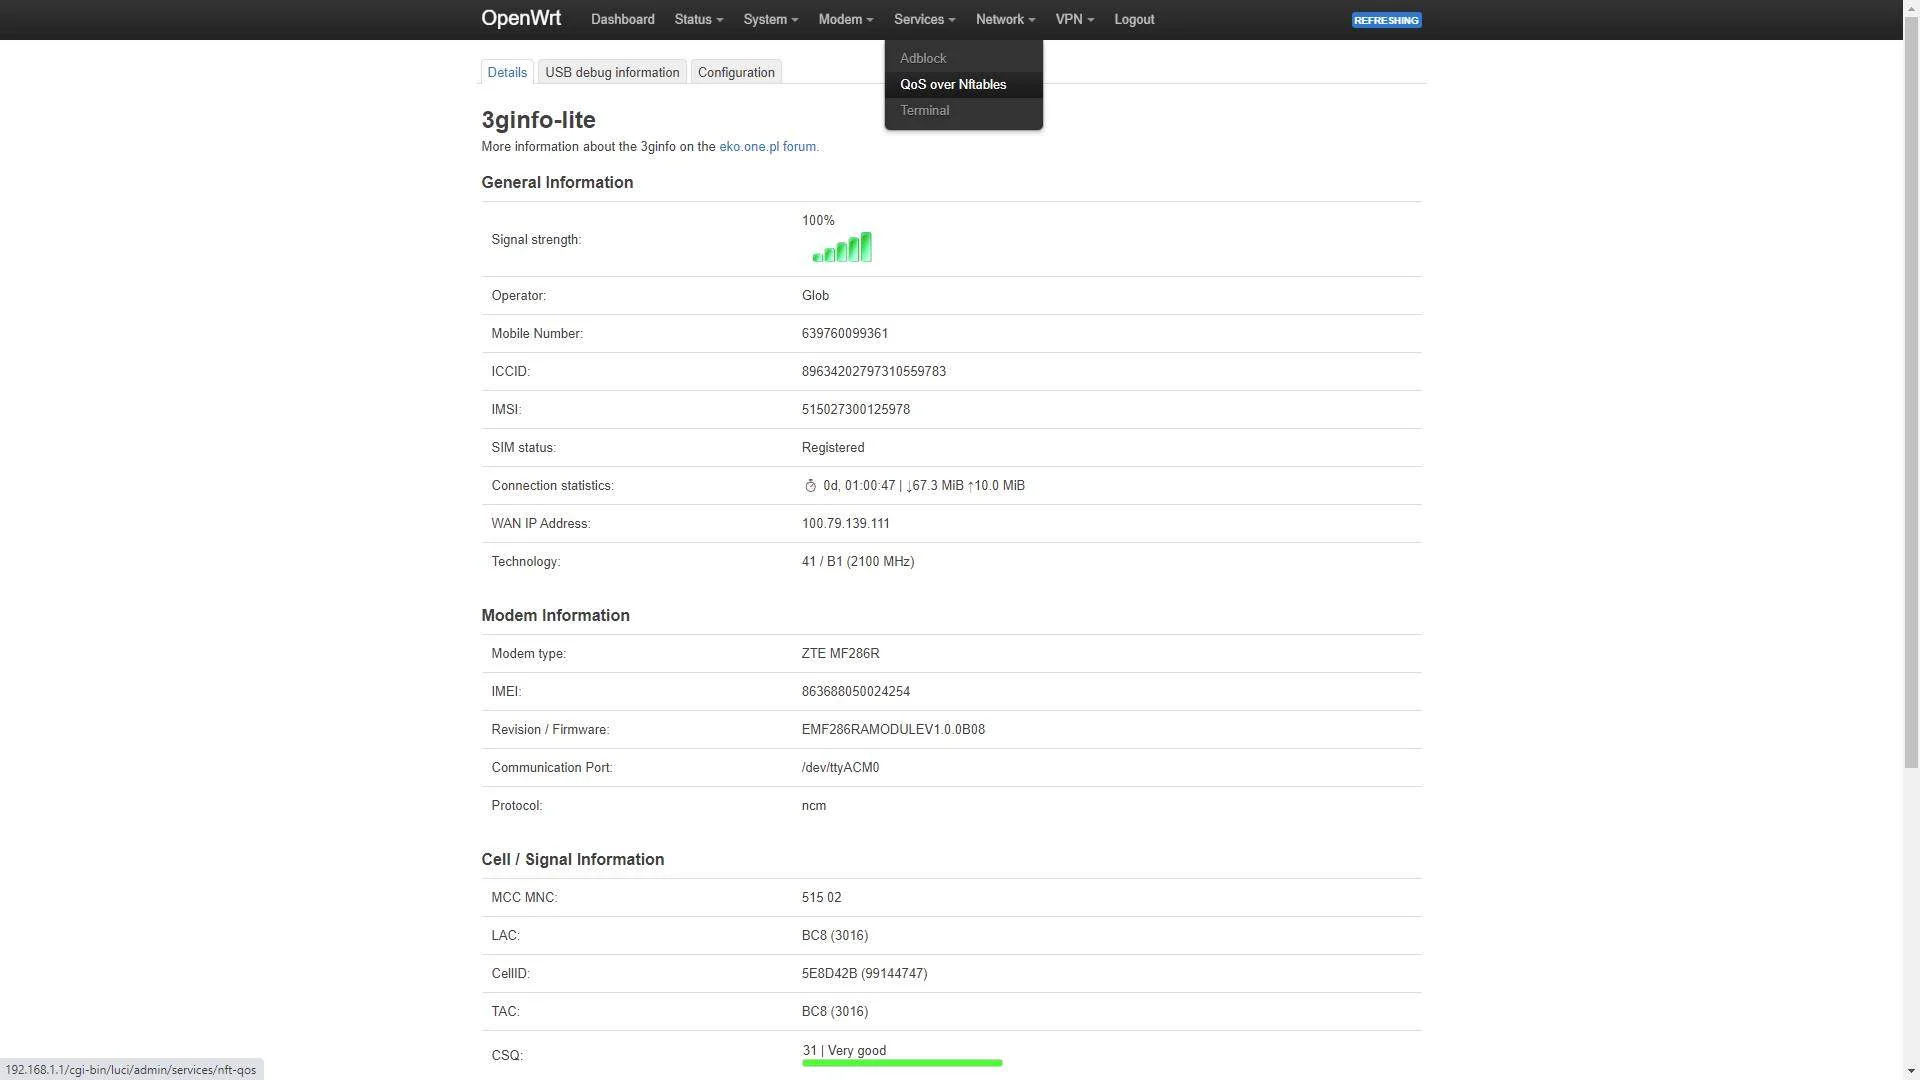Image resolution: width=1920 pixels, height=1080 pixels.
Task: Select mobile number 639760099361
Action: 845,334
